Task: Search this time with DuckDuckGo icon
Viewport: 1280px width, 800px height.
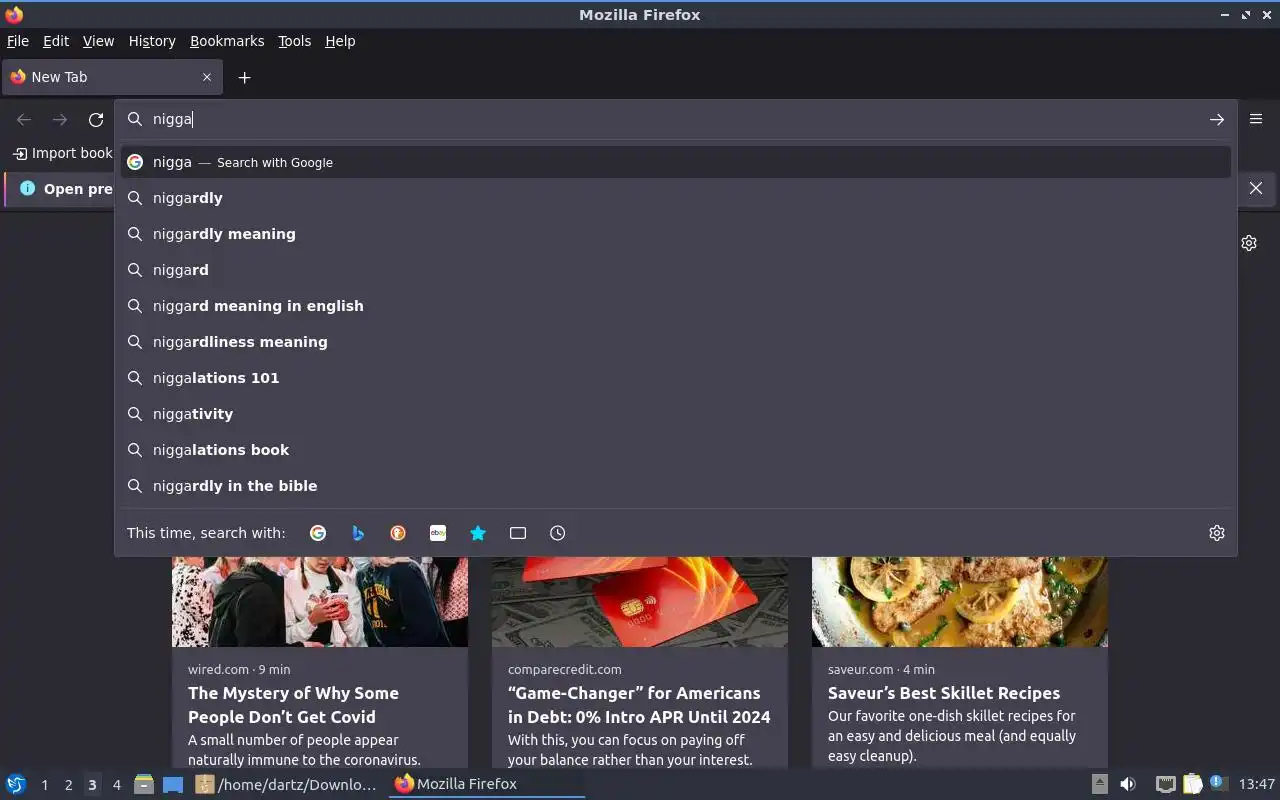Action: (398, 533)
